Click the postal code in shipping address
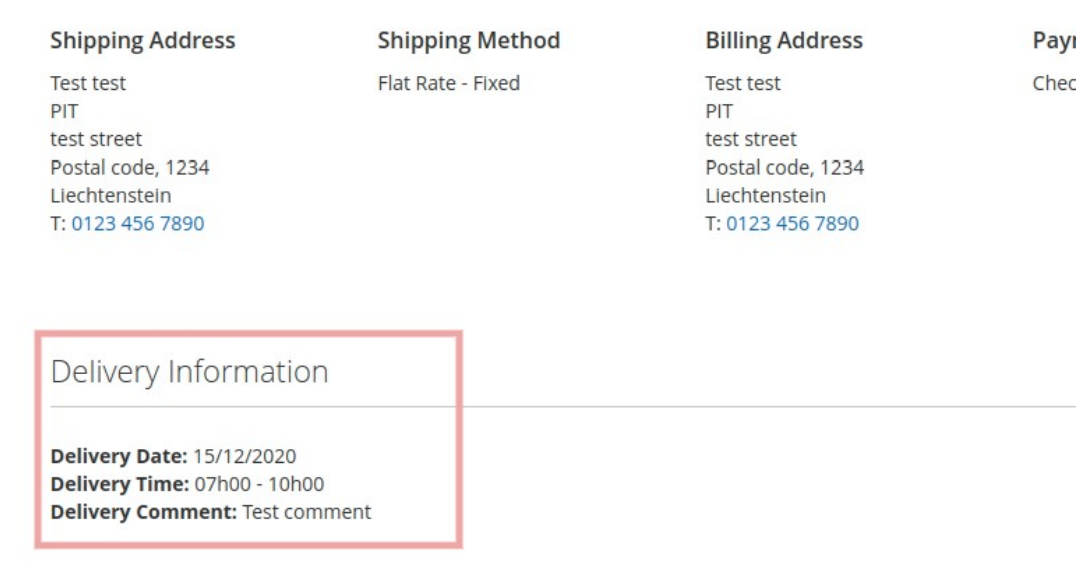The height and width of the screenshot is (574, 1086). 129,168
